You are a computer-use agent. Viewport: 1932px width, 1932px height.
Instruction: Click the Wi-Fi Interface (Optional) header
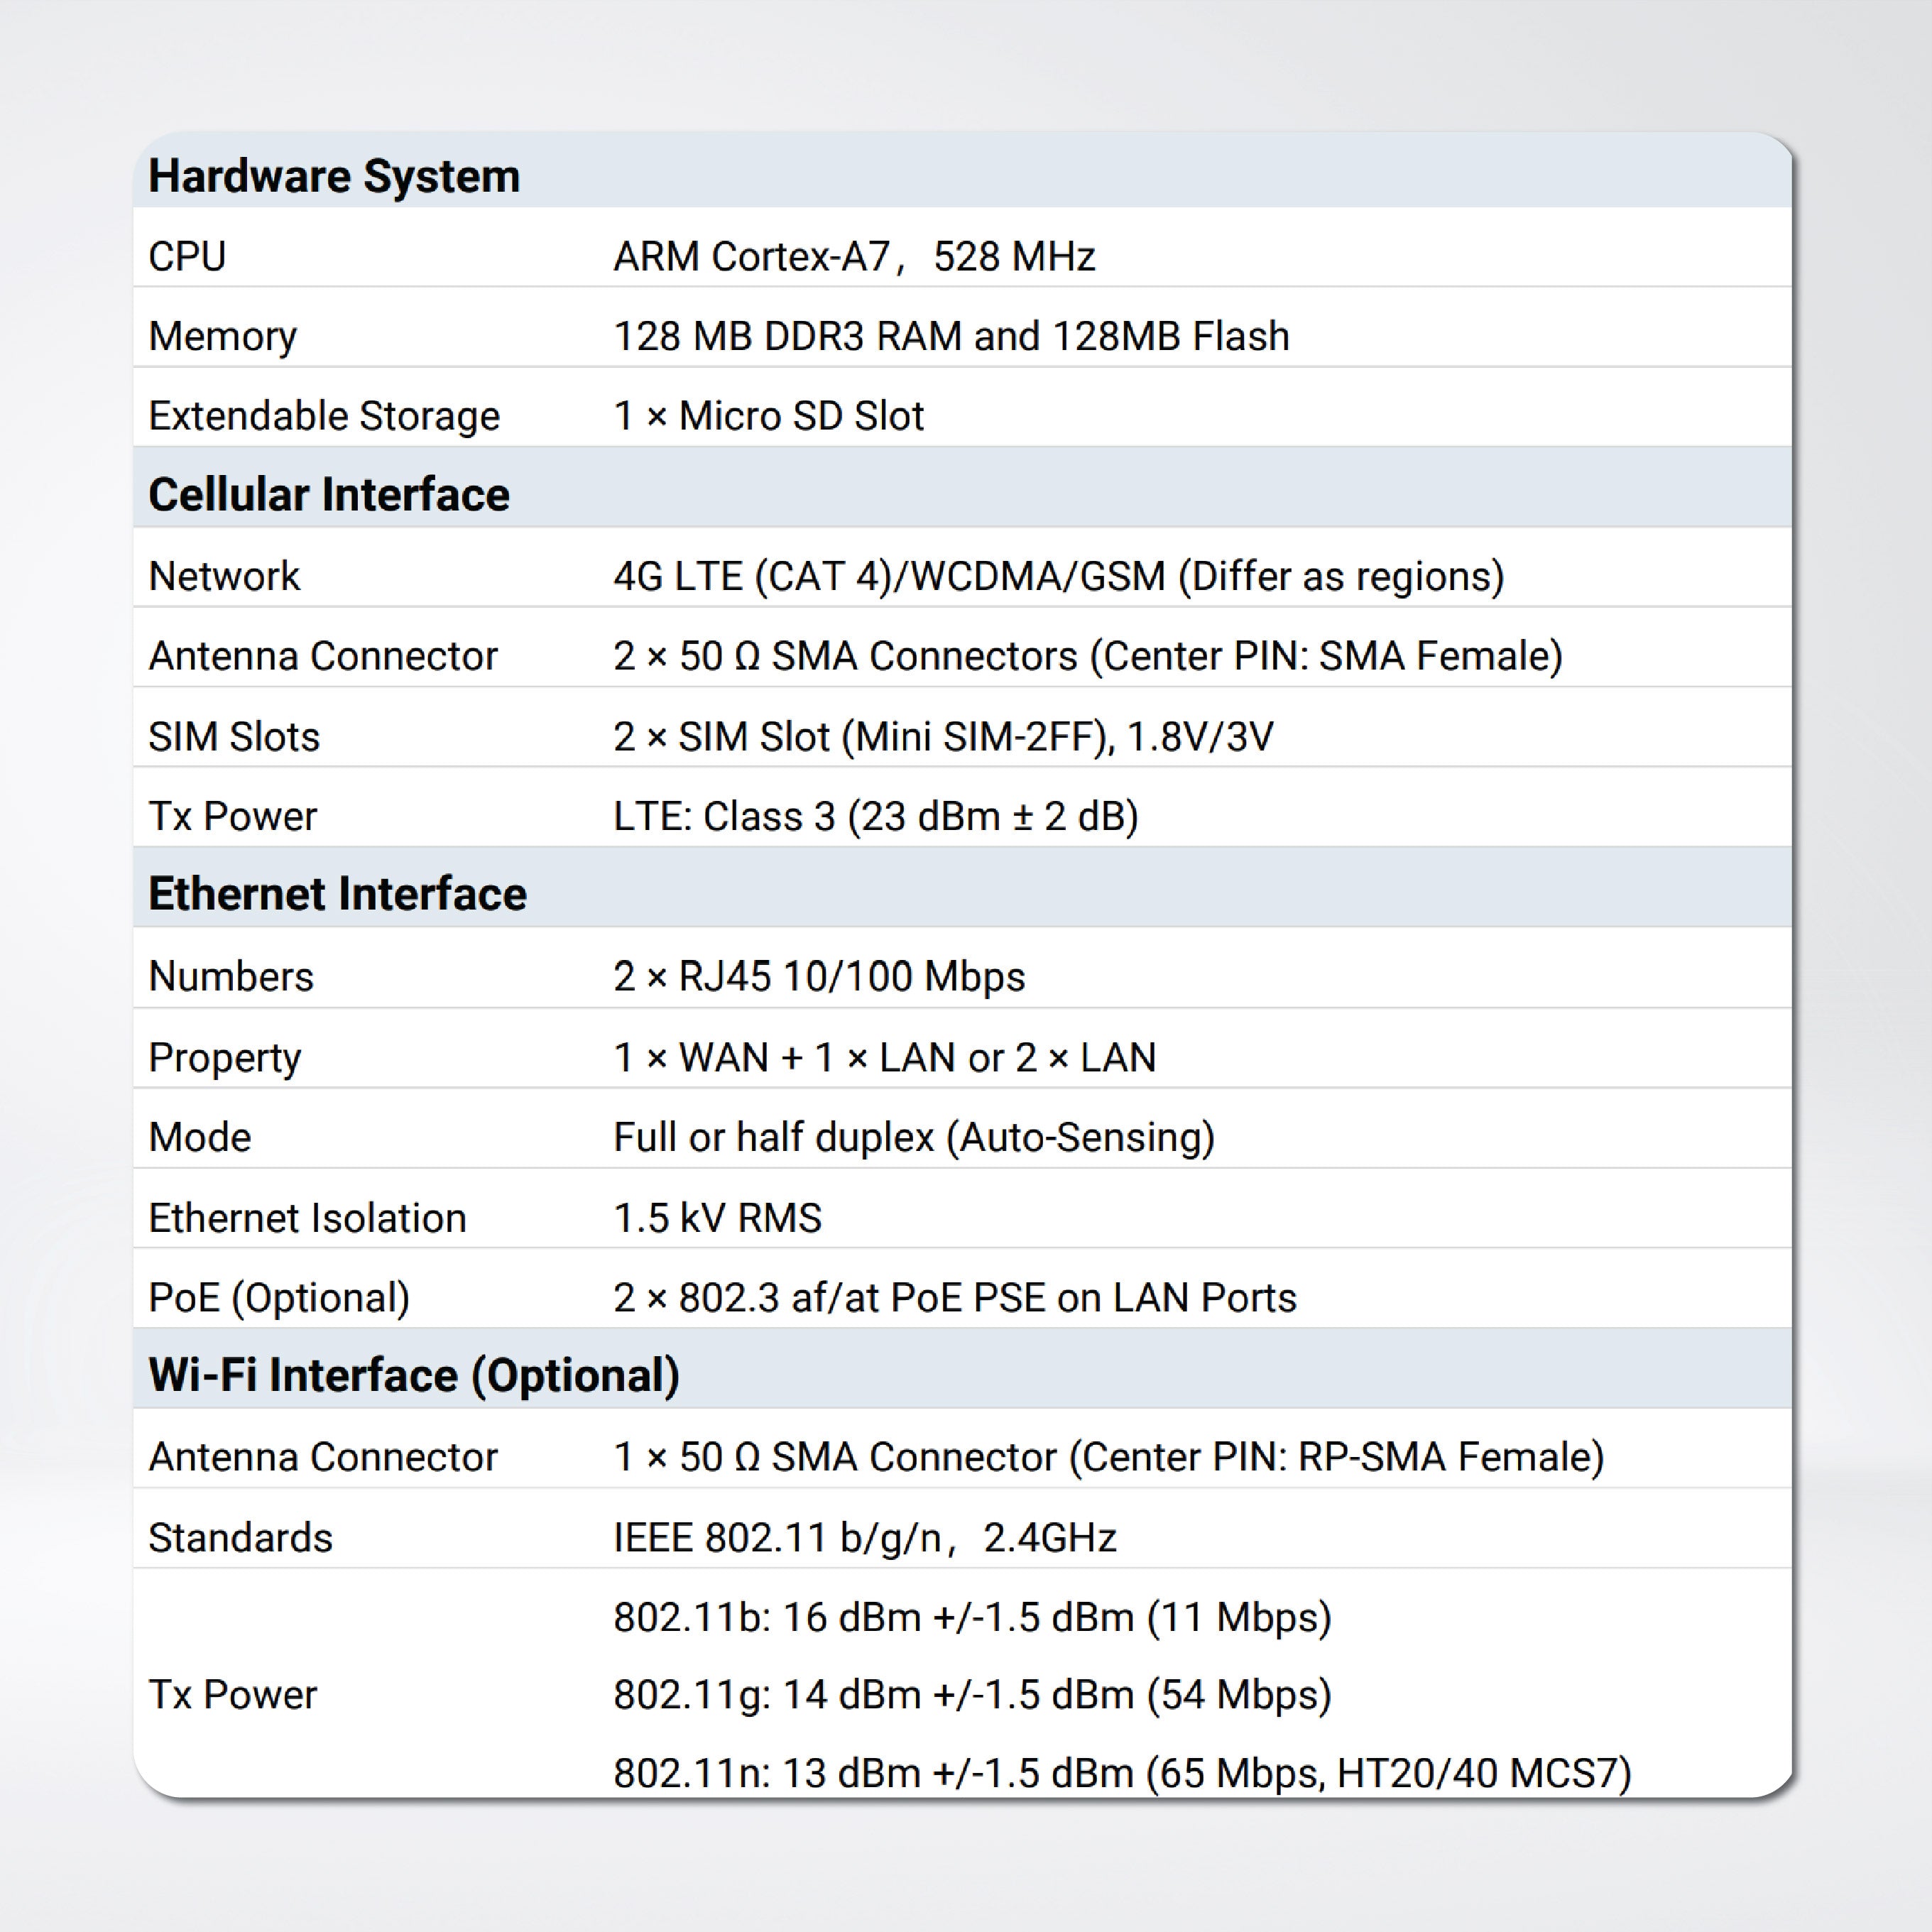[414, 1375]
